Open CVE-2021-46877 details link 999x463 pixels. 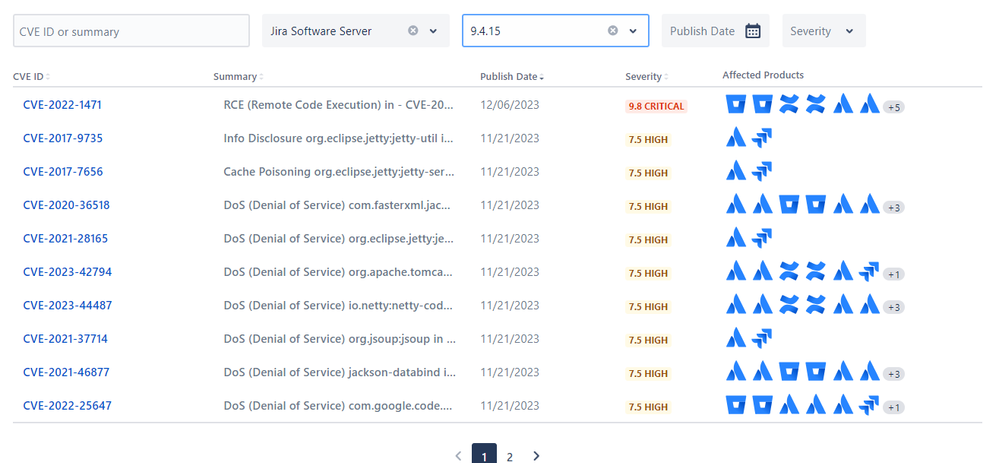66,372
